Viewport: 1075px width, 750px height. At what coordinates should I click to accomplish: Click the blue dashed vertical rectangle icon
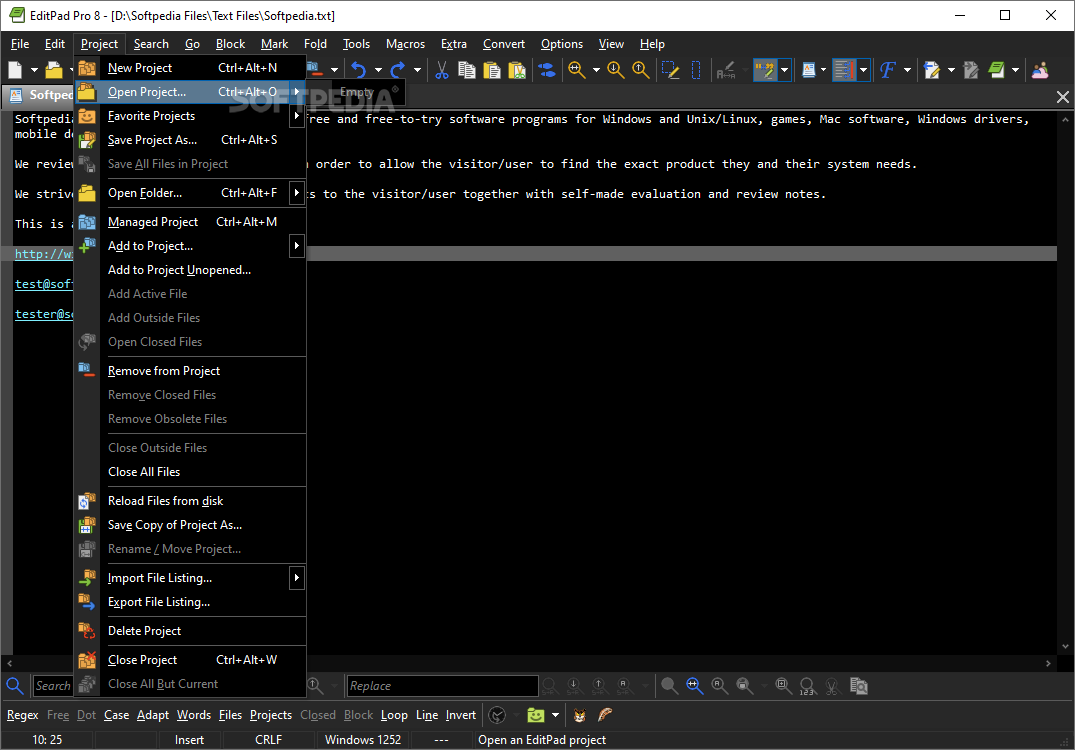pos(696,69)
